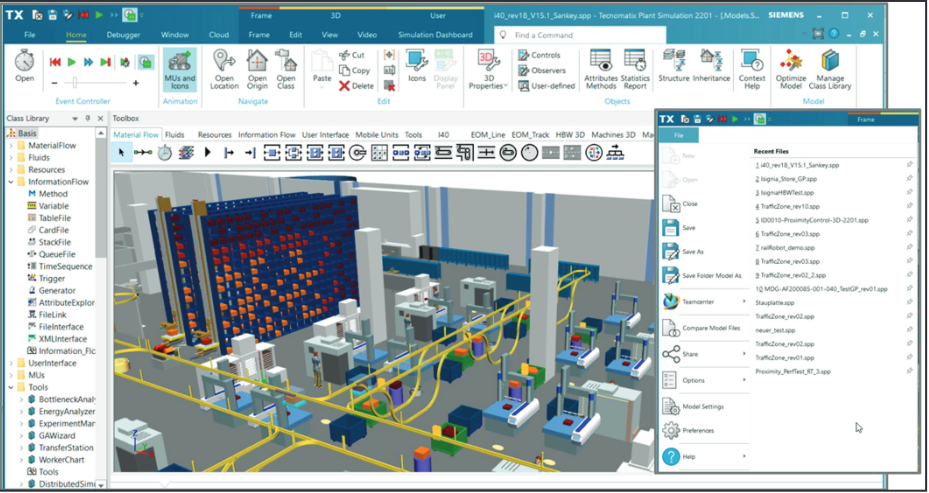Select Method in the Class Library
The image size is (929, 493).
pos(47,194)
